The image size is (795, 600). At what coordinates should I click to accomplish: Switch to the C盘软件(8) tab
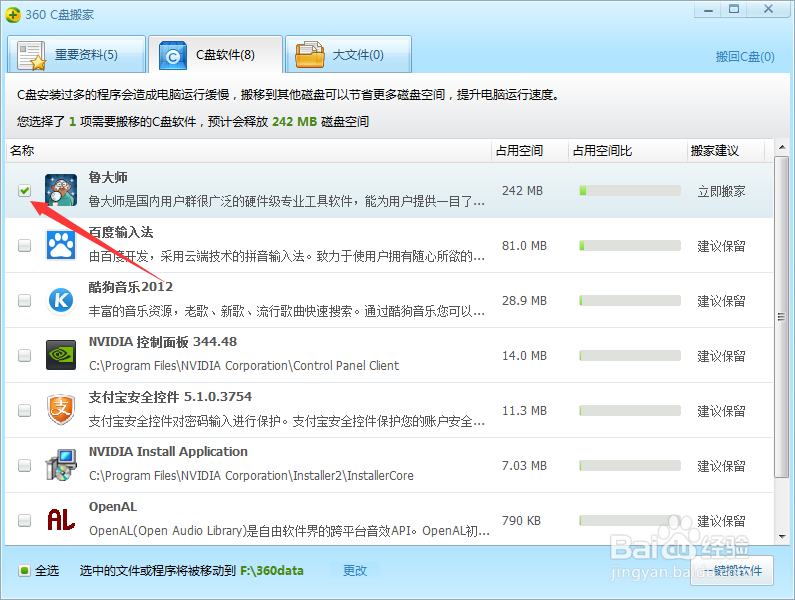click(215, 55)
